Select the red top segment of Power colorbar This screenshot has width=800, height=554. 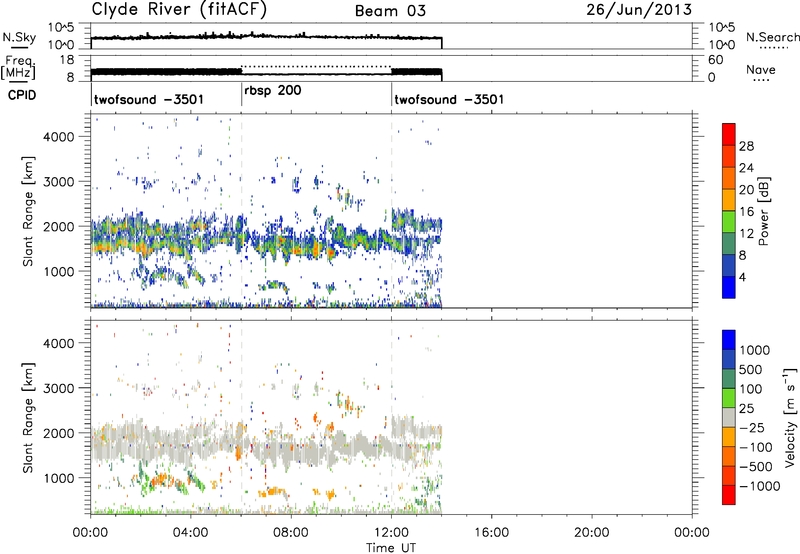coord(729,134)
